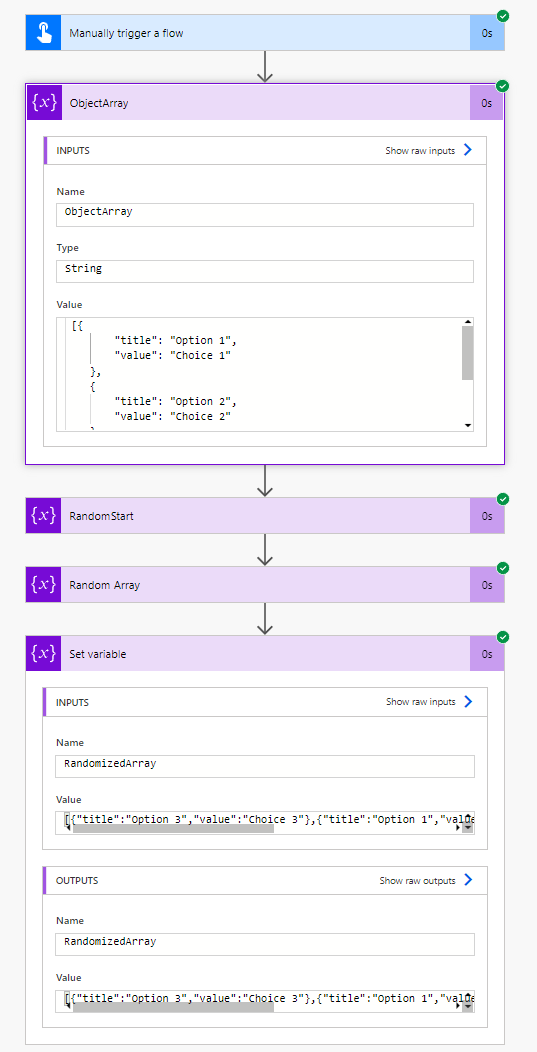Viewport: 537px width, 1052px height.
Task: Click the RandomStart variable icon
Action: 44,516
